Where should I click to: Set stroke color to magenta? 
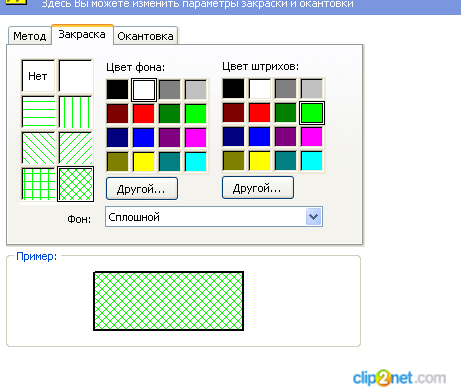[312, 137]
